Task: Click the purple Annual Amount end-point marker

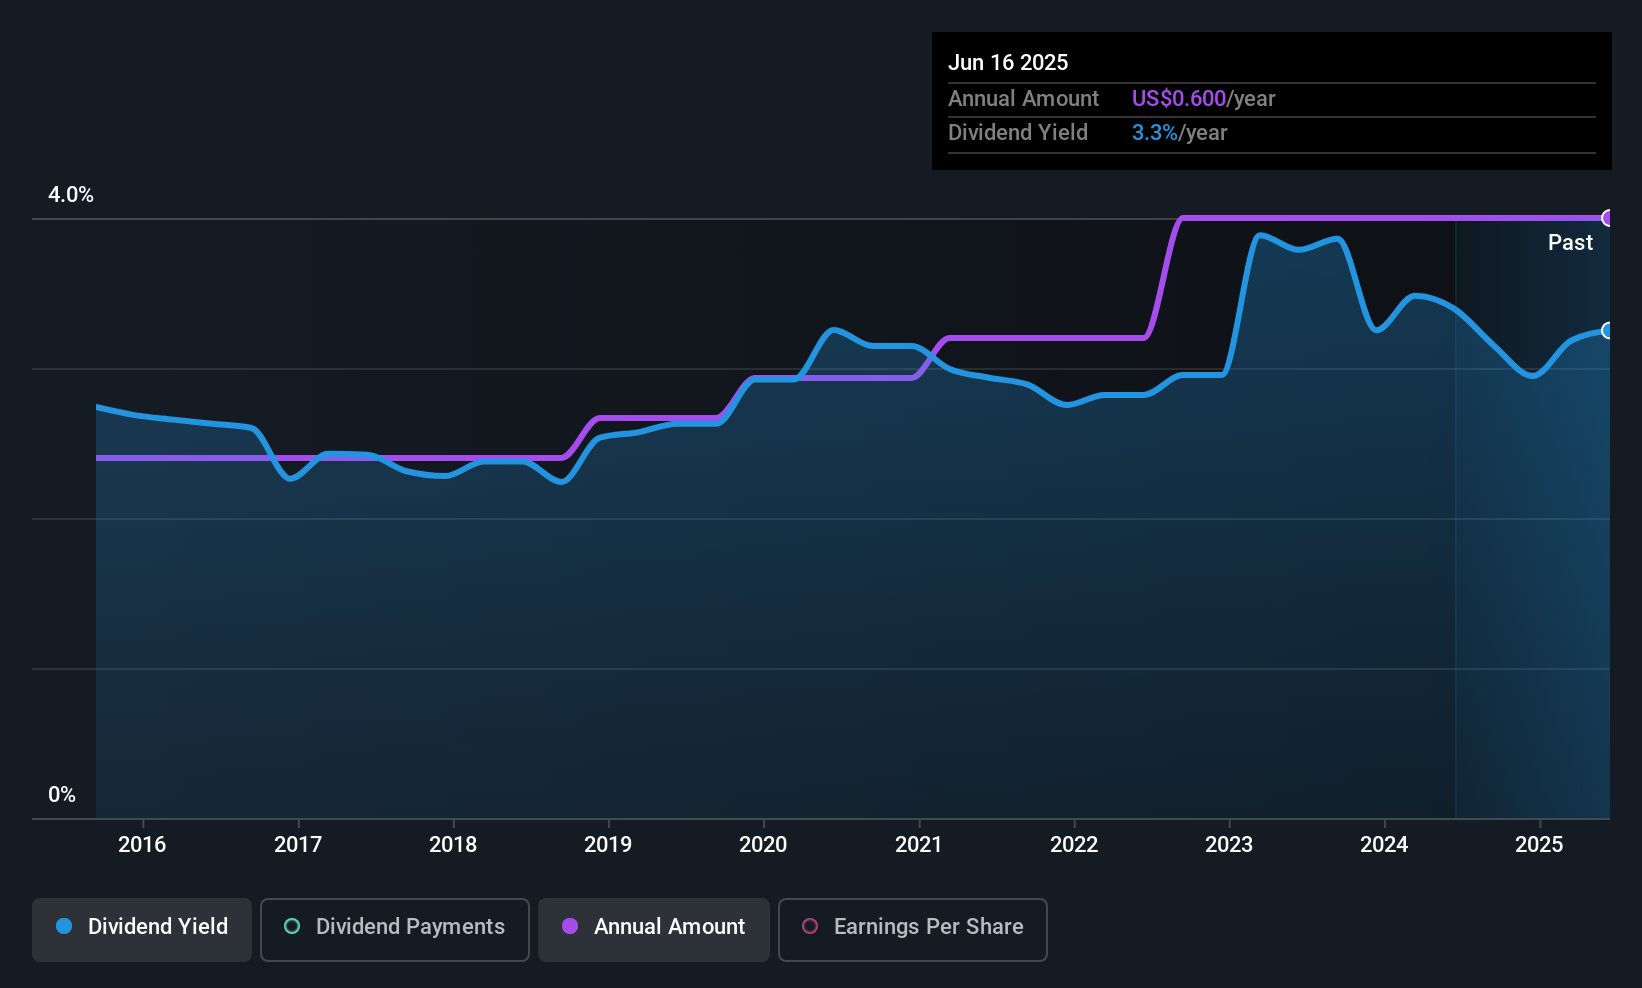Action: tap(1608, 218)
